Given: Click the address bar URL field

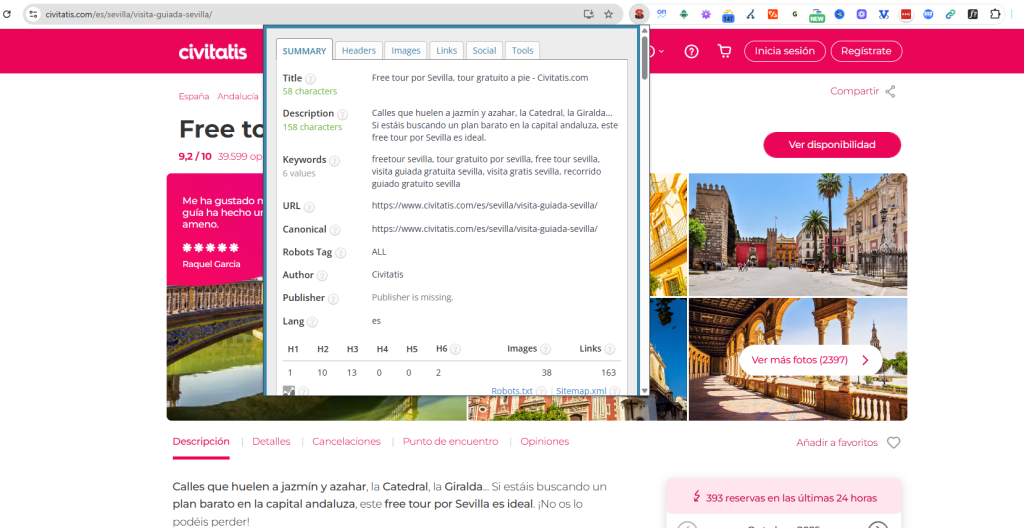Looking at the screenshot, I should click(300, 14).
